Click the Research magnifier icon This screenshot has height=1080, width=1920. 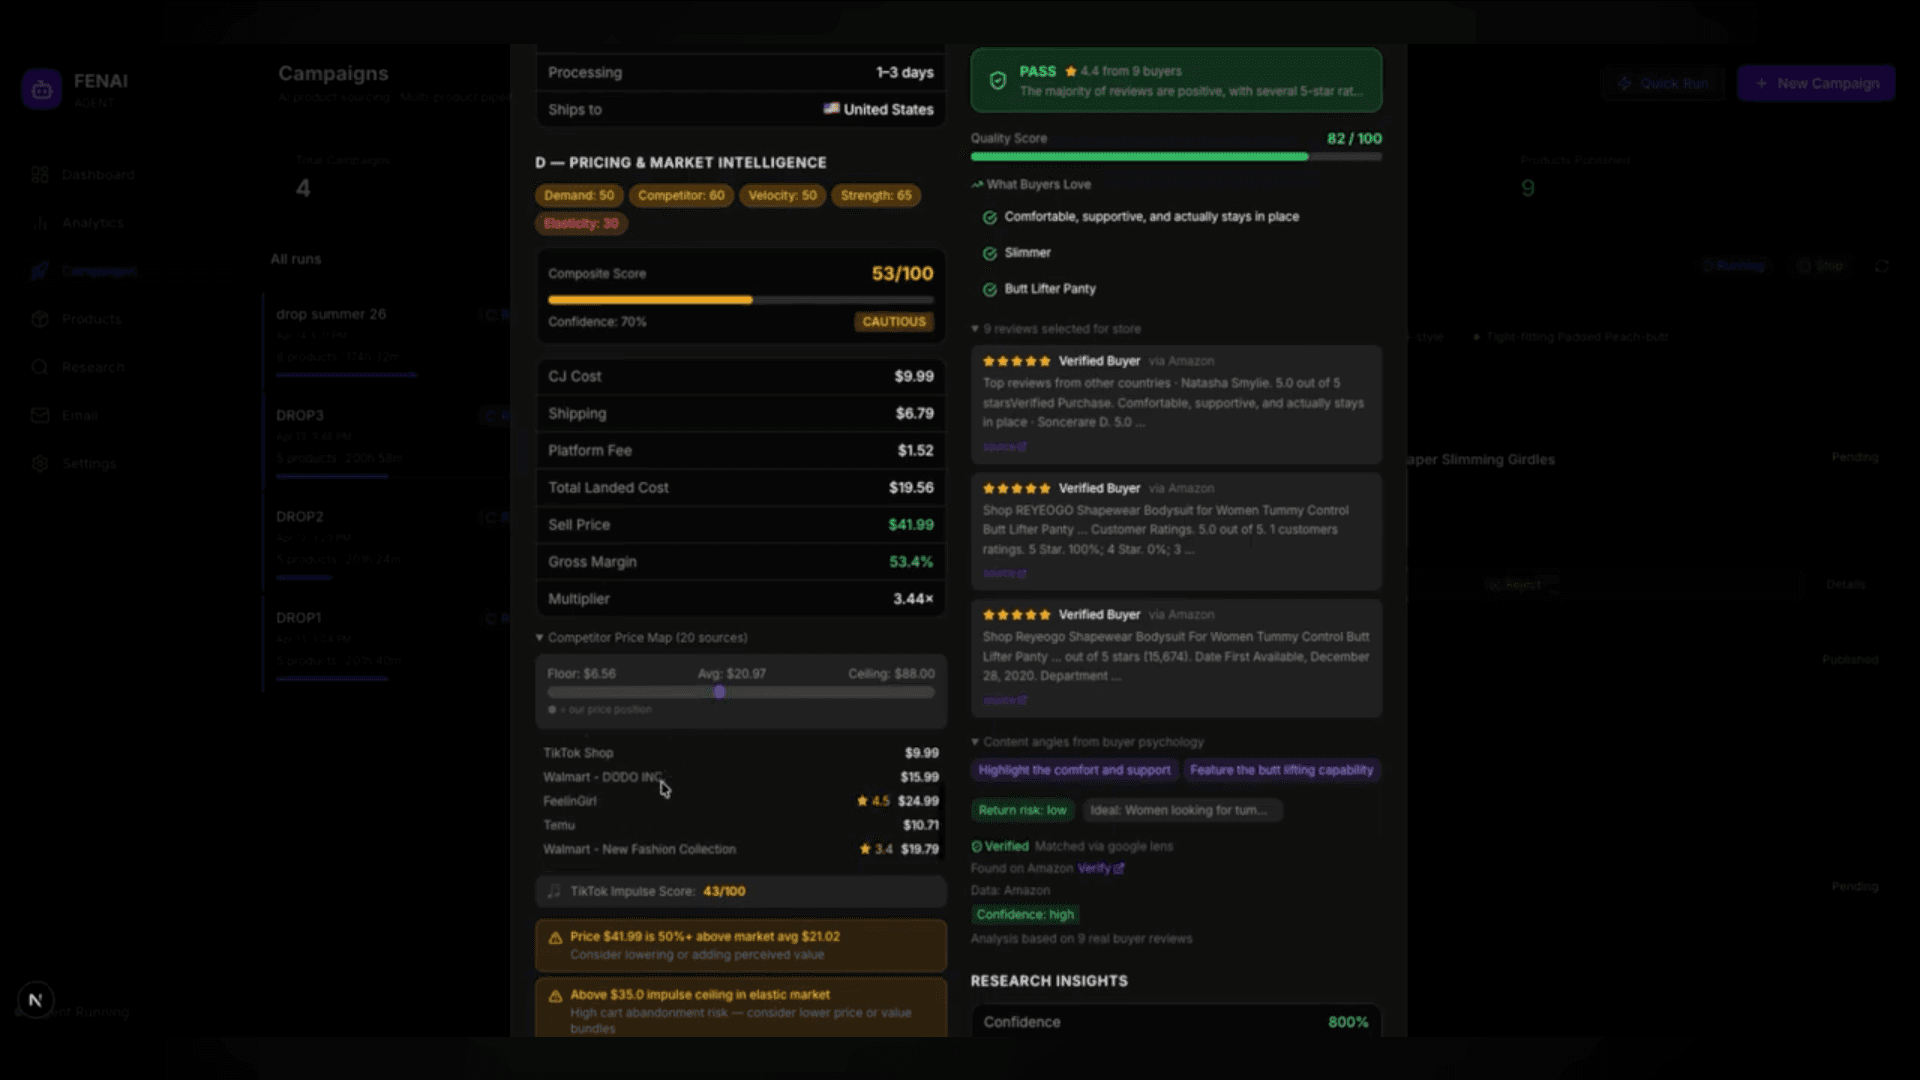tap(40, 367)
